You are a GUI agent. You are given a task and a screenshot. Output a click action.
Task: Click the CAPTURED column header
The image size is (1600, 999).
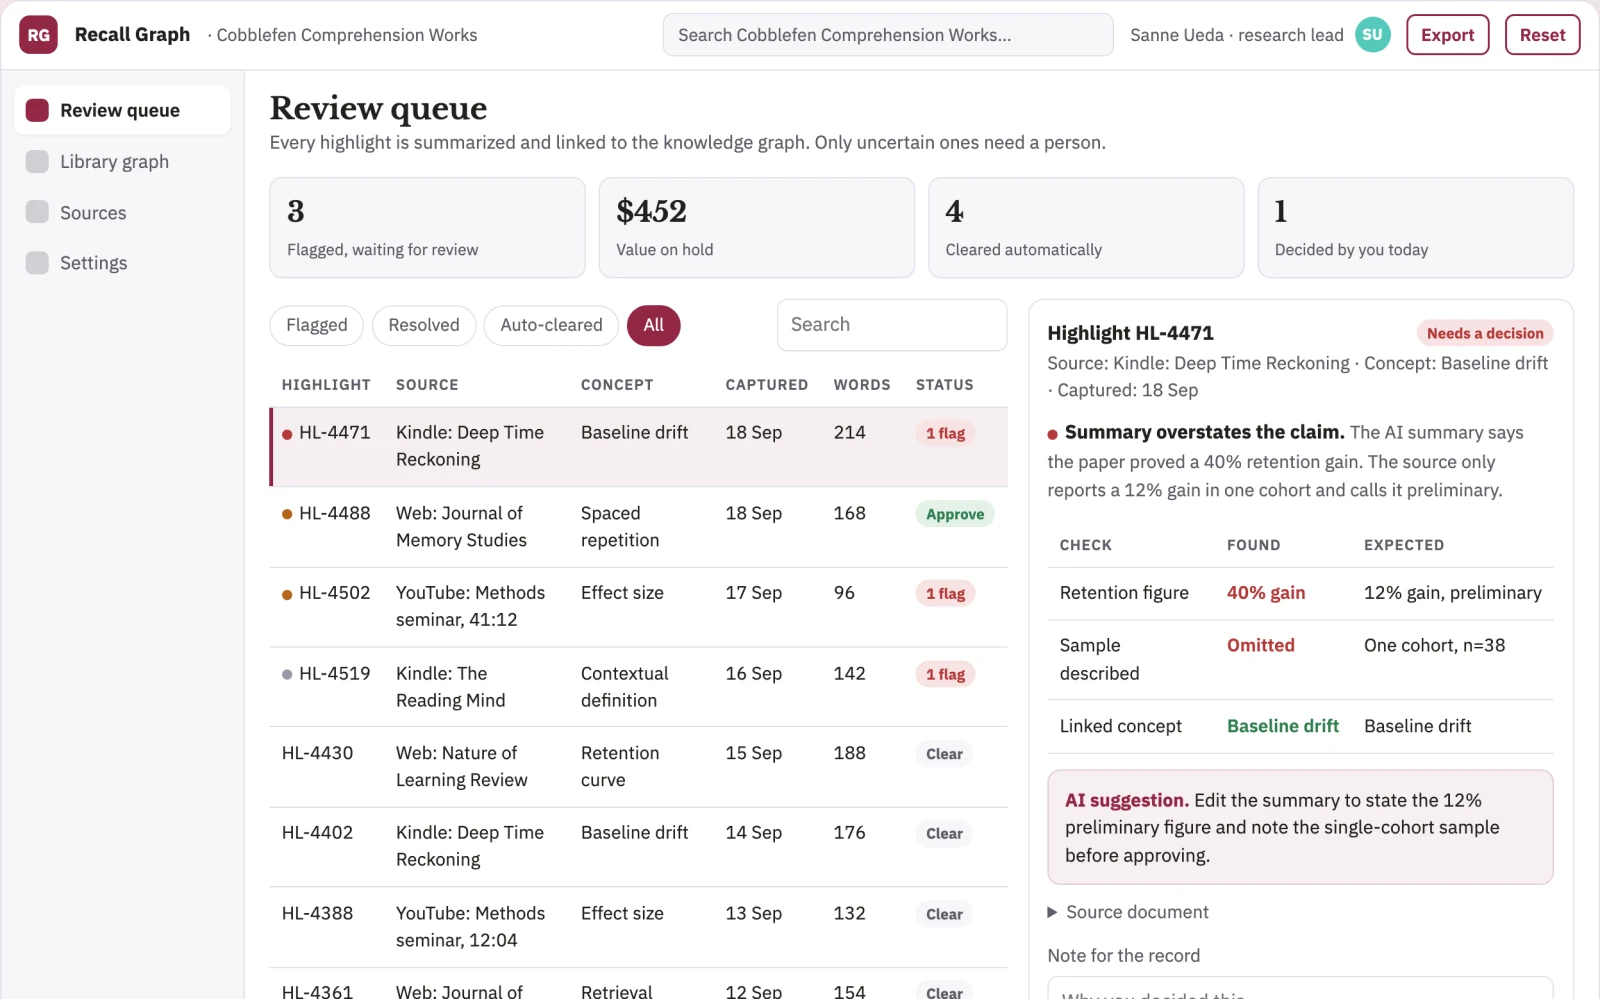click(x=766, y=385)
